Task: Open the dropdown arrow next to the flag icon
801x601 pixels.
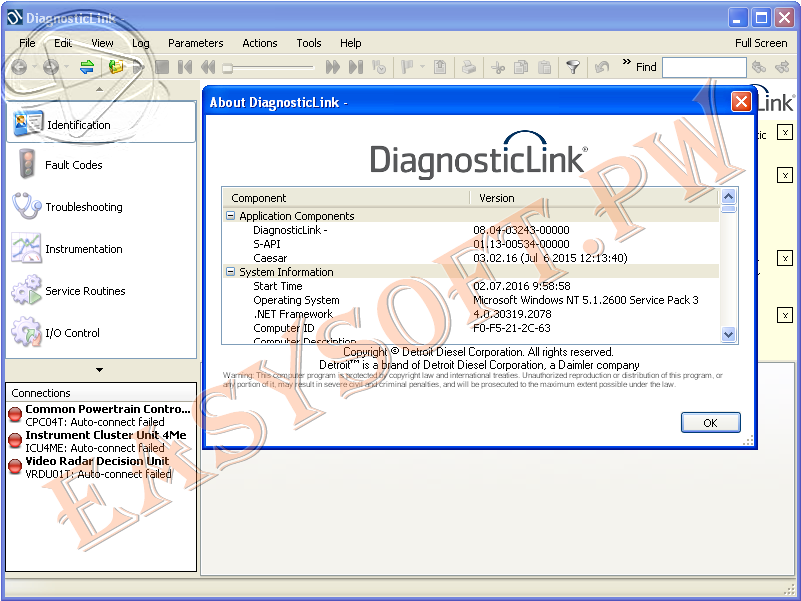Action: [x=422, y=67]
